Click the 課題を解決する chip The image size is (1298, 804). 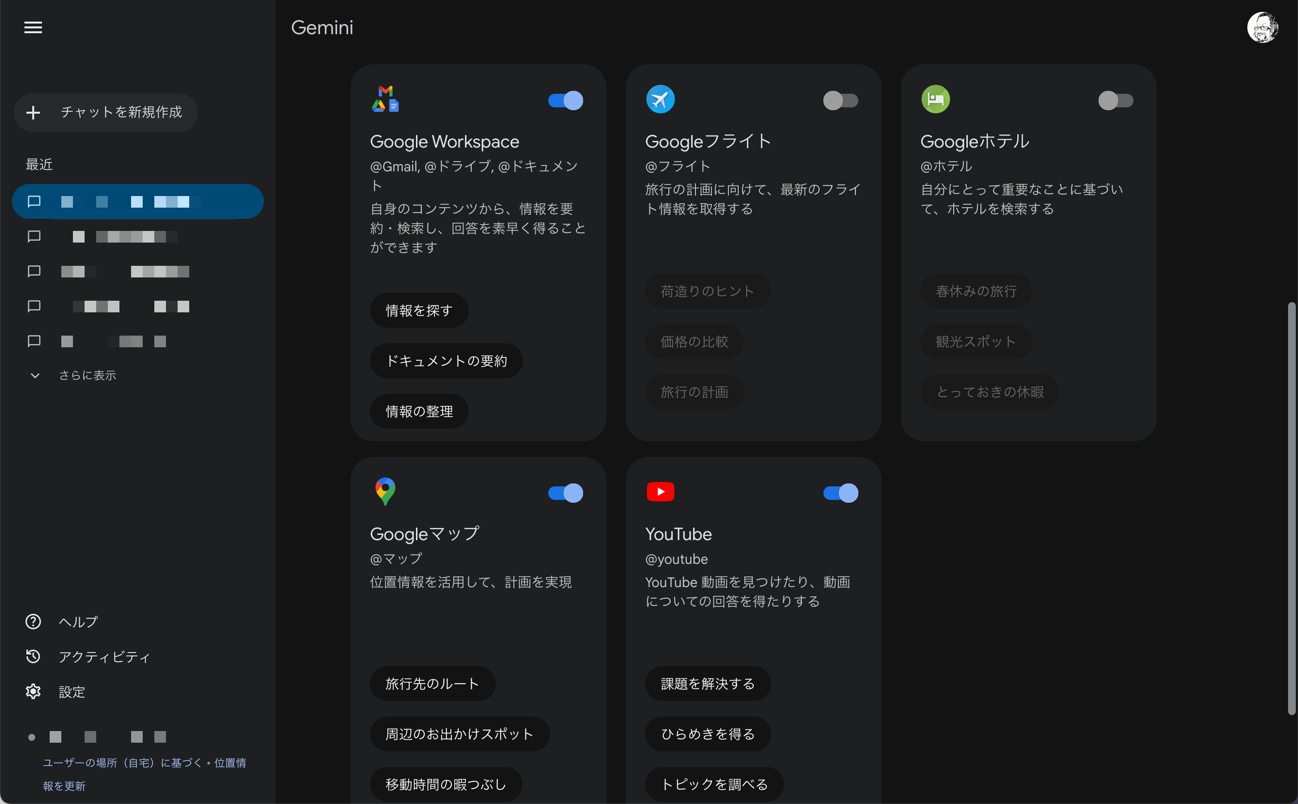[708, 684]
